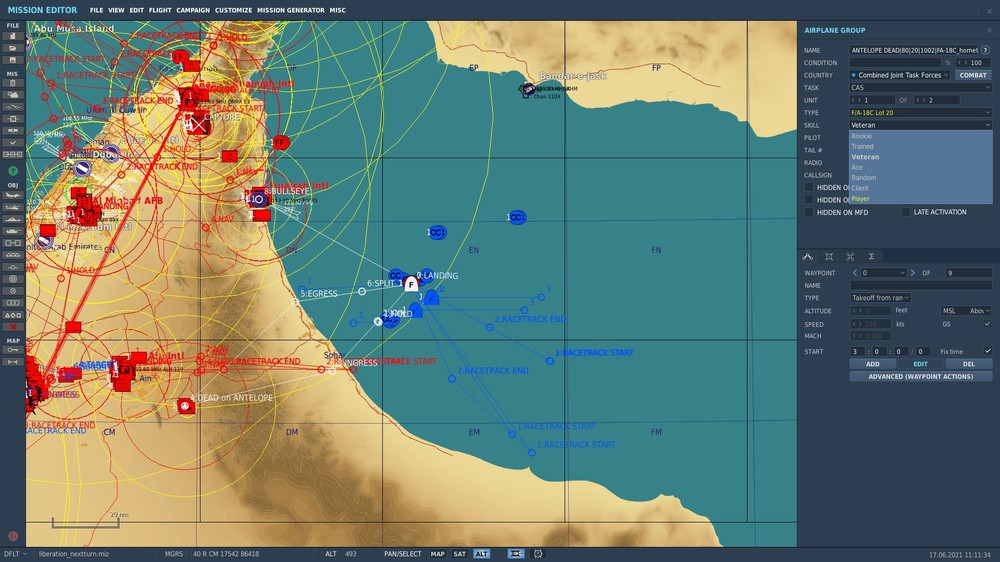Open the TASK dropdown showing CAS
The image size is (1000, 562).
pyautogui.click(x=920, y=87)
